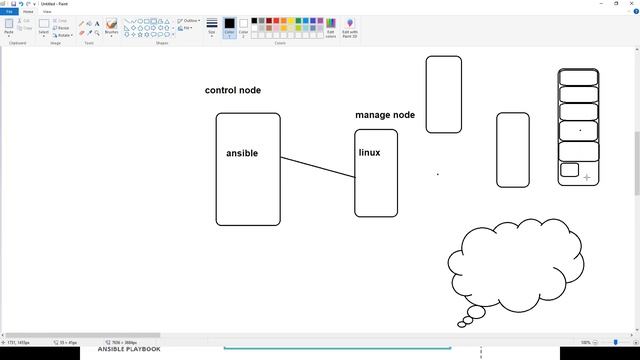640x360 pixels.
Task: Pick the five-point Star shape
Action: point(140,35)
